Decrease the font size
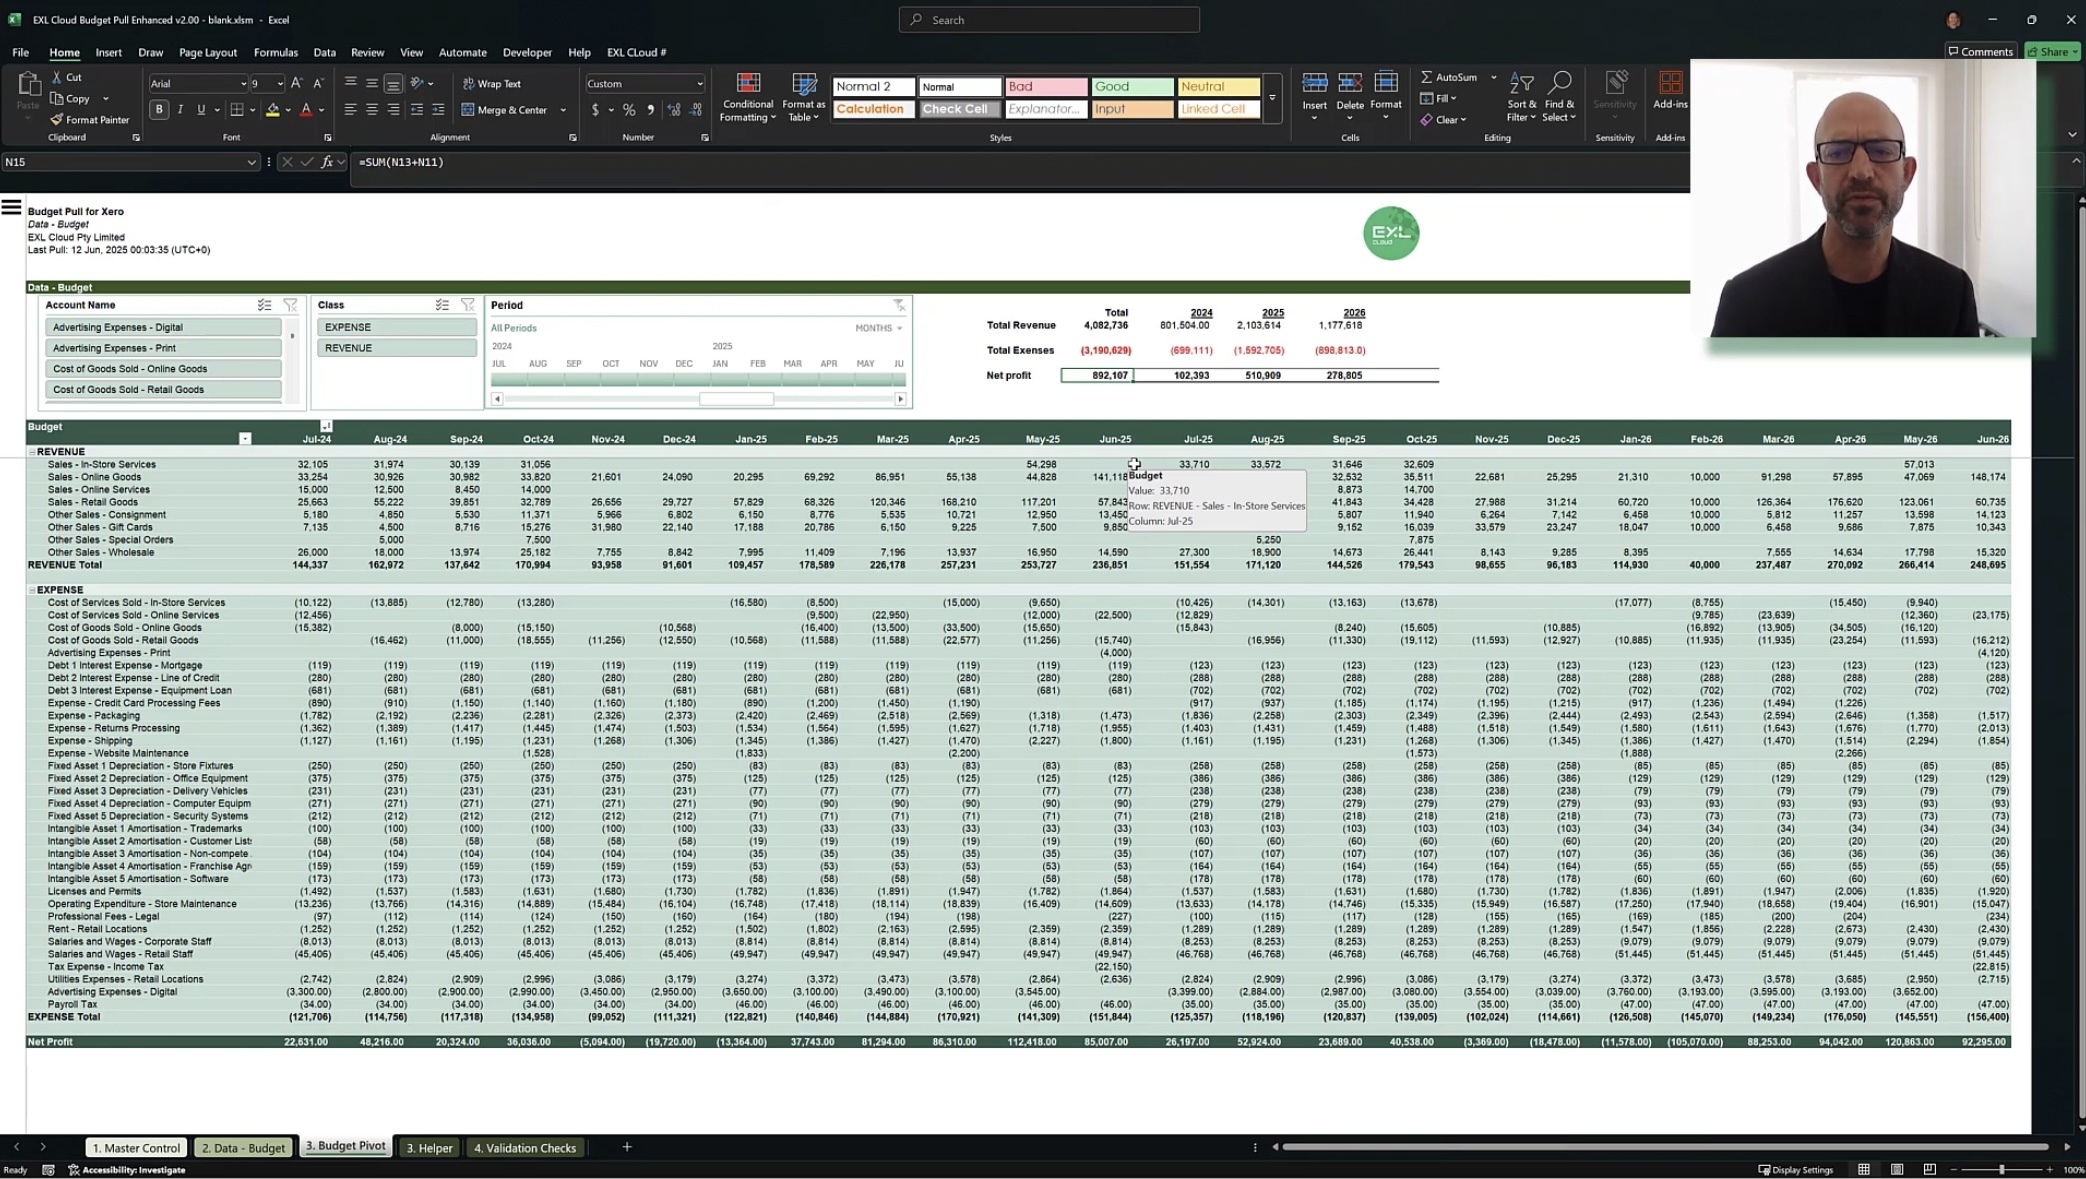The image size is (2086, 1179). (x=319, y=84)
